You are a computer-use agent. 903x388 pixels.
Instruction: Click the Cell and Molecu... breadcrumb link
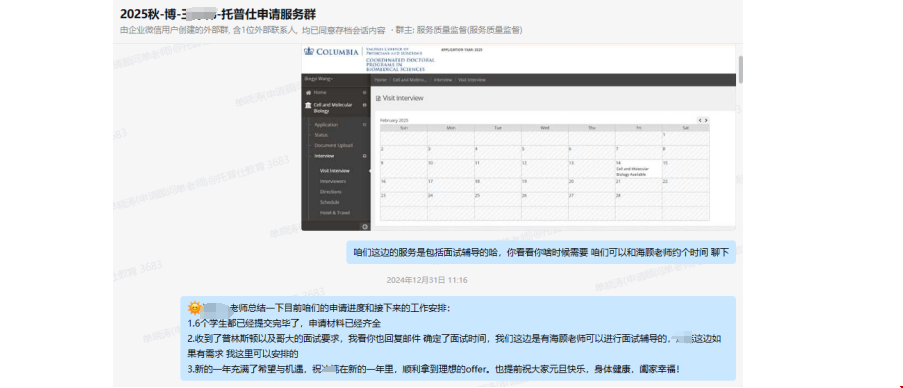tap(410, 80)
